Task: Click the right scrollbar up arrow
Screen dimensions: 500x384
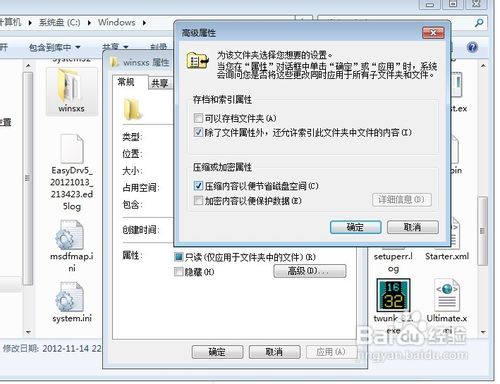Action: (x=483, y=66)
